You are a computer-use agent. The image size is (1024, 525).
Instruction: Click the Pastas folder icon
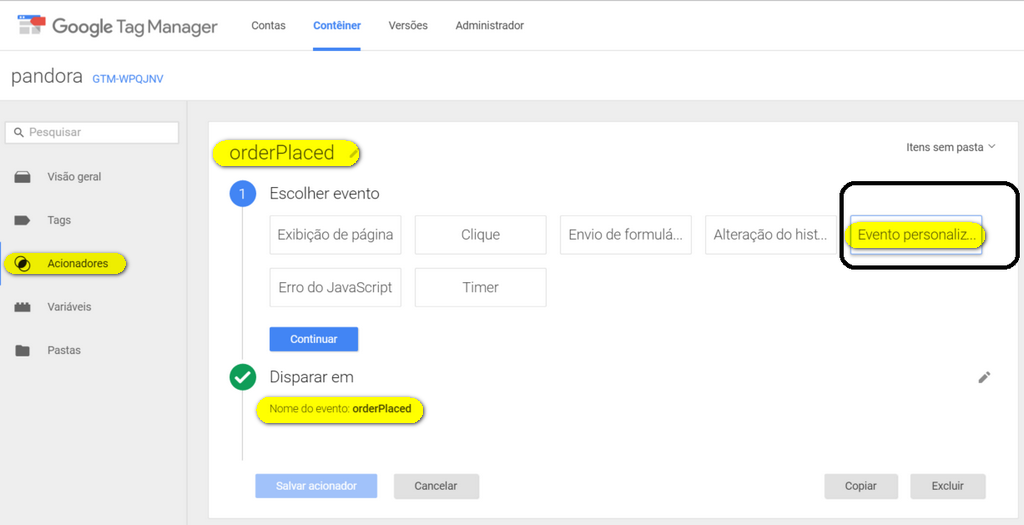point(22,351)
